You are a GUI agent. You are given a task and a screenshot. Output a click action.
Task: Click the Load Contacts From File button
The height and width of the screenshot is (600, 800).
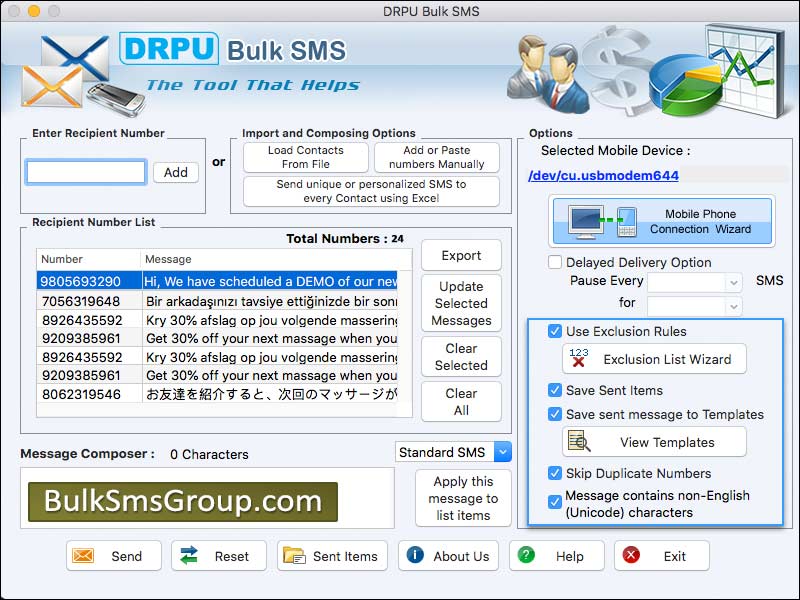305,158
